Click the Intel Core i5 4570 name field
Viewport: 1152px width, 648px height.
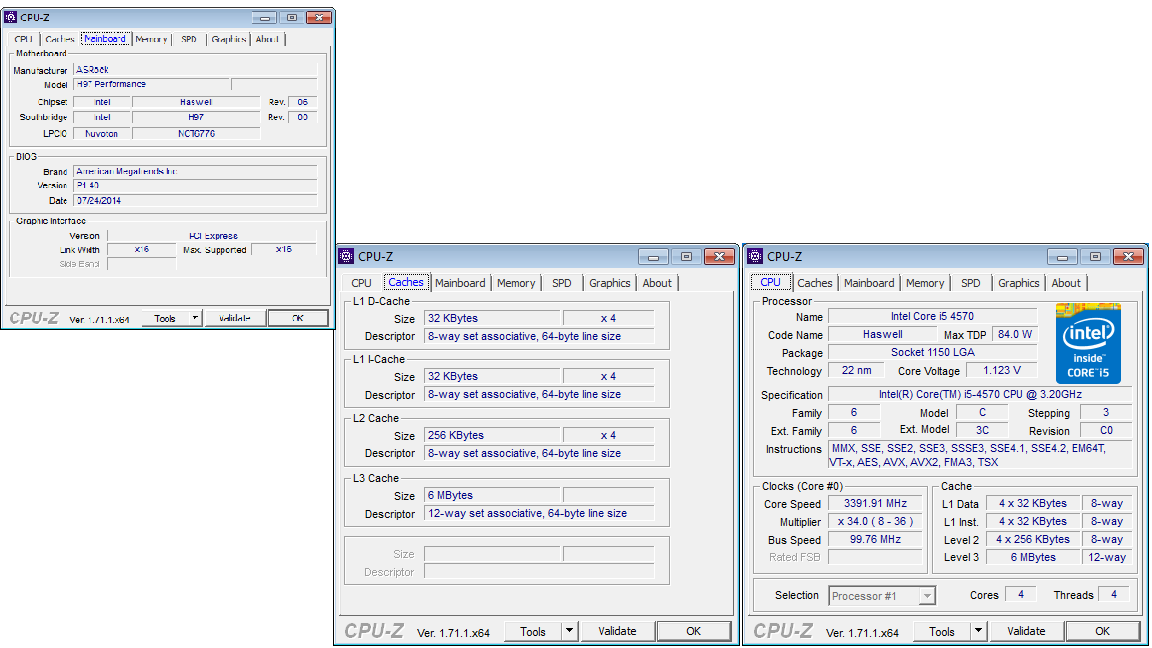[932, 316]
